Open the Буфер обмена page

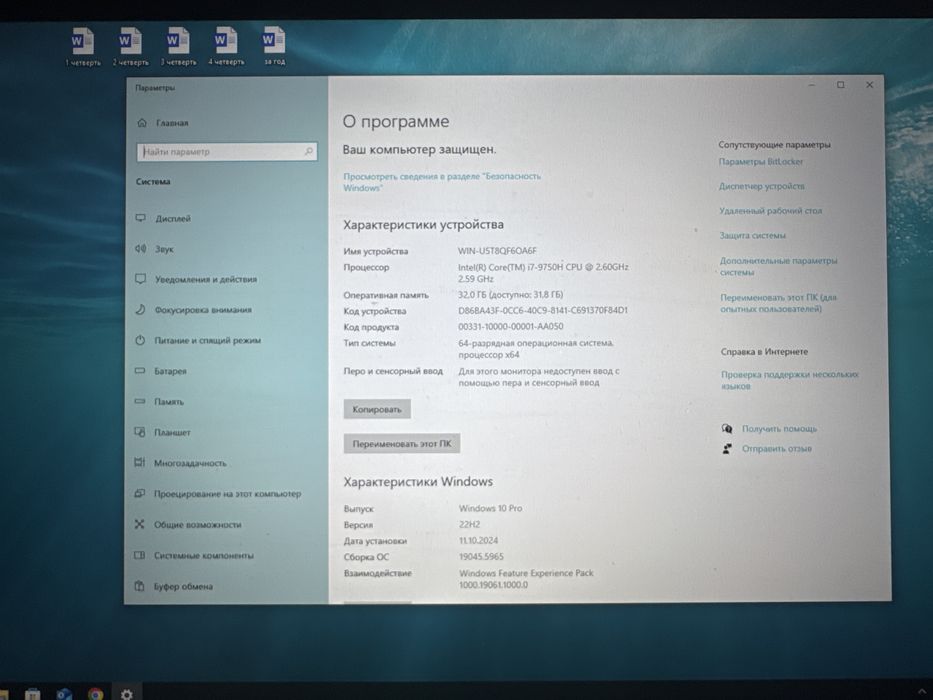[x=183, y=586]
